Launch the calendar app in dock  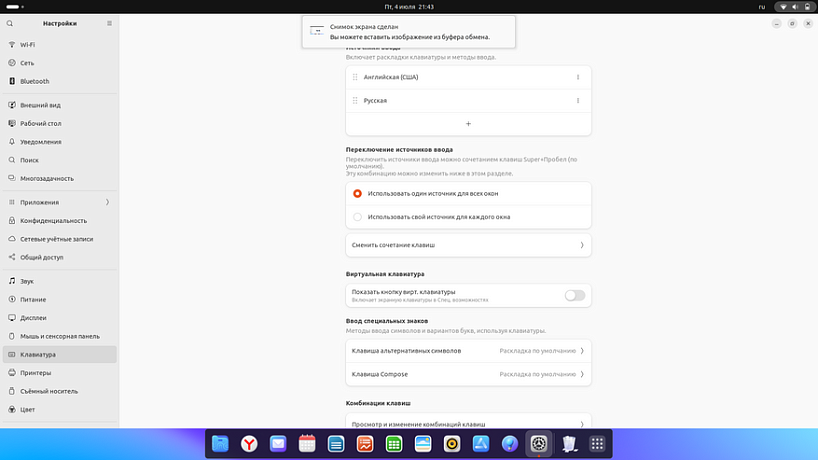pos(307,443)
